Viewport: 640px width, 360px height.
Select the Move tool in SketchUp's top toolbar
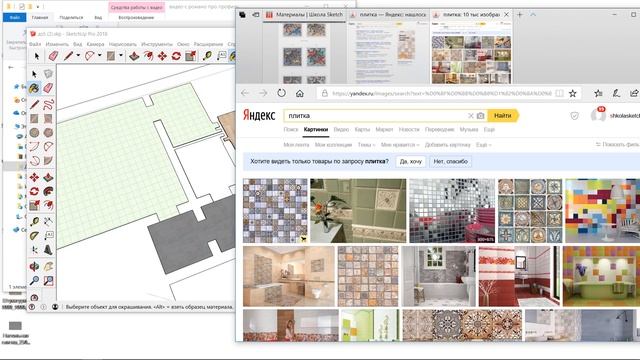(x=162, y=56)
